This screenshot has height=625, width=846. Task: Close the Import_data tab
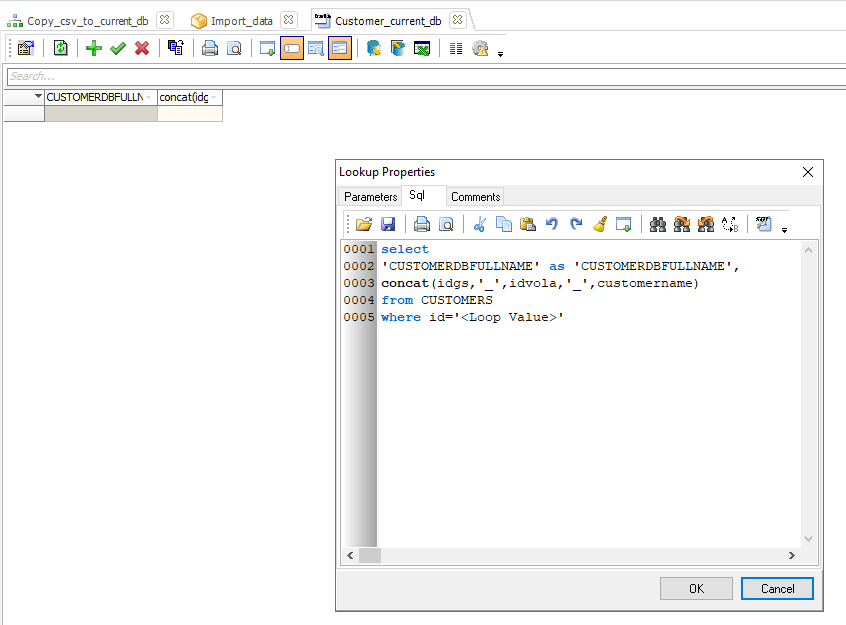[x=289, y=20]
